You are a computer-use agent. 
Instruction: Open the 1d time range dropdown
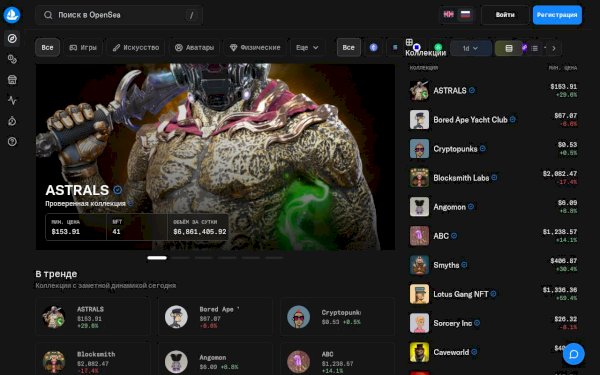click(x=471, y=48)
